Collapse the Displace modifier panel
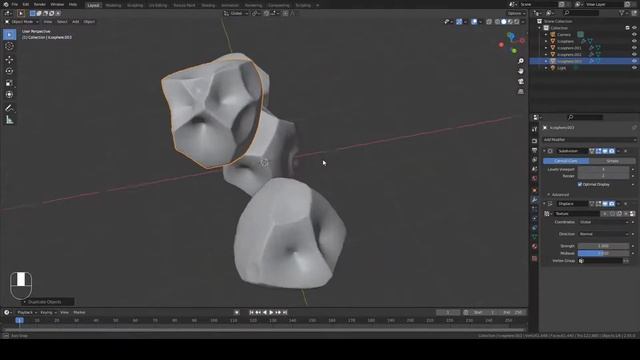This screenshot has width=640, height=360. 544,204
